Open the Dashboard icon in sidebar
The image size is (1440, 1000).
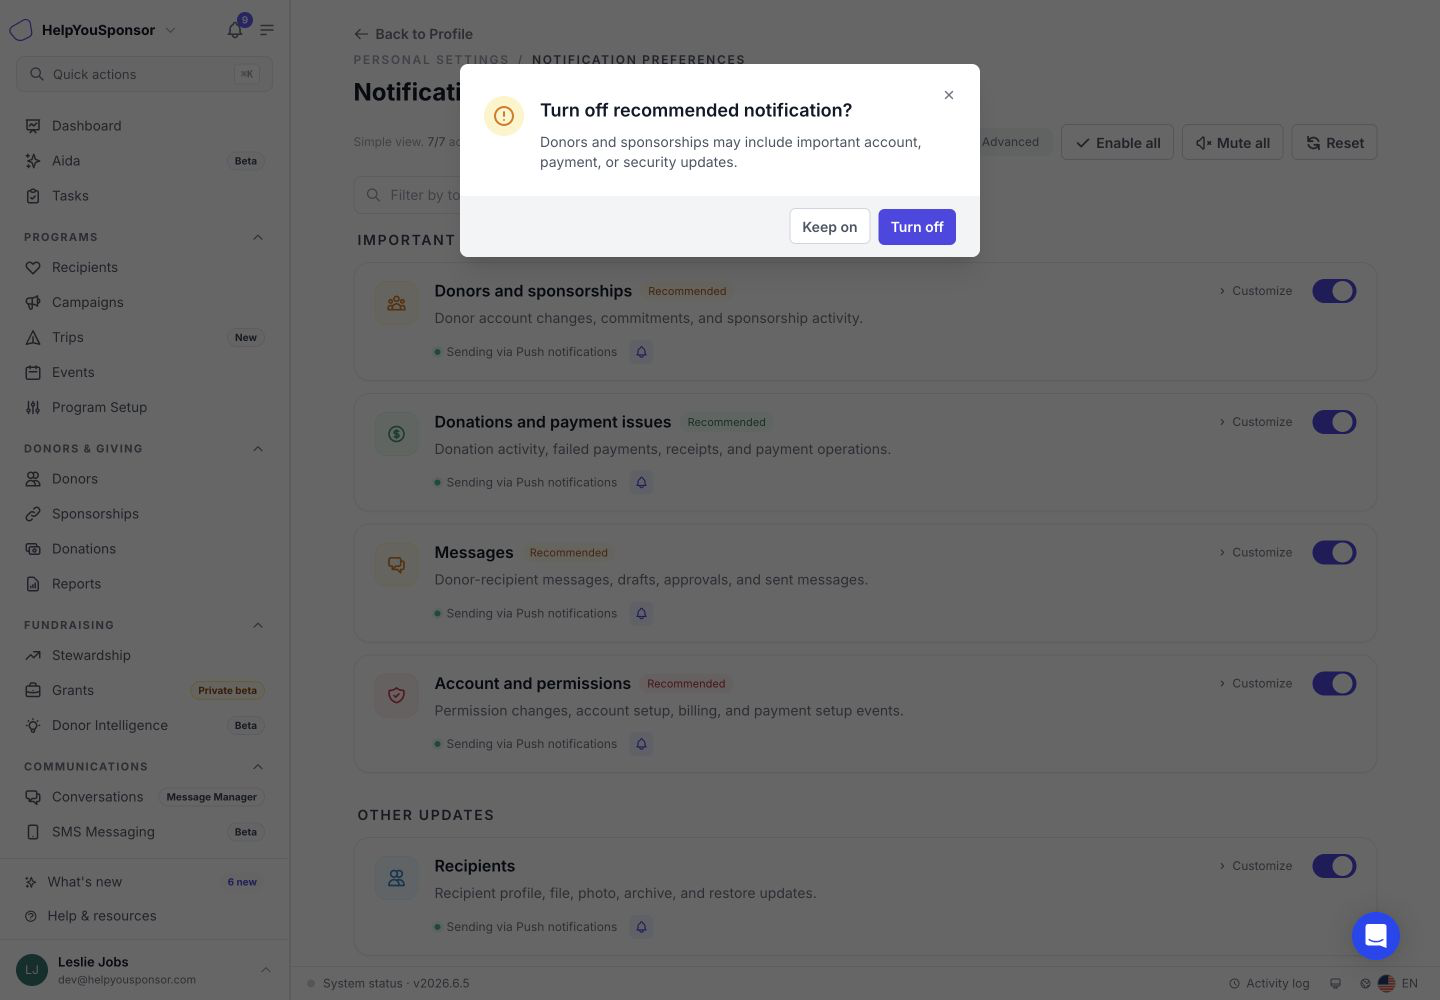(33, 126)
